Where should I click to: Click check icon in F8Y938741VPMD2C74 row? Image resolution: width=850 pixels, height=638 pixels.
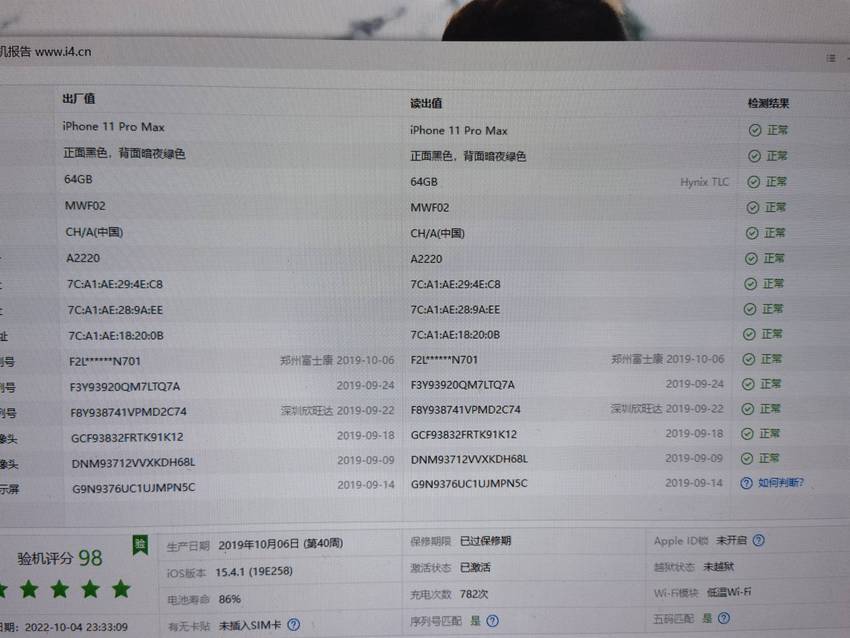[748, 409]
